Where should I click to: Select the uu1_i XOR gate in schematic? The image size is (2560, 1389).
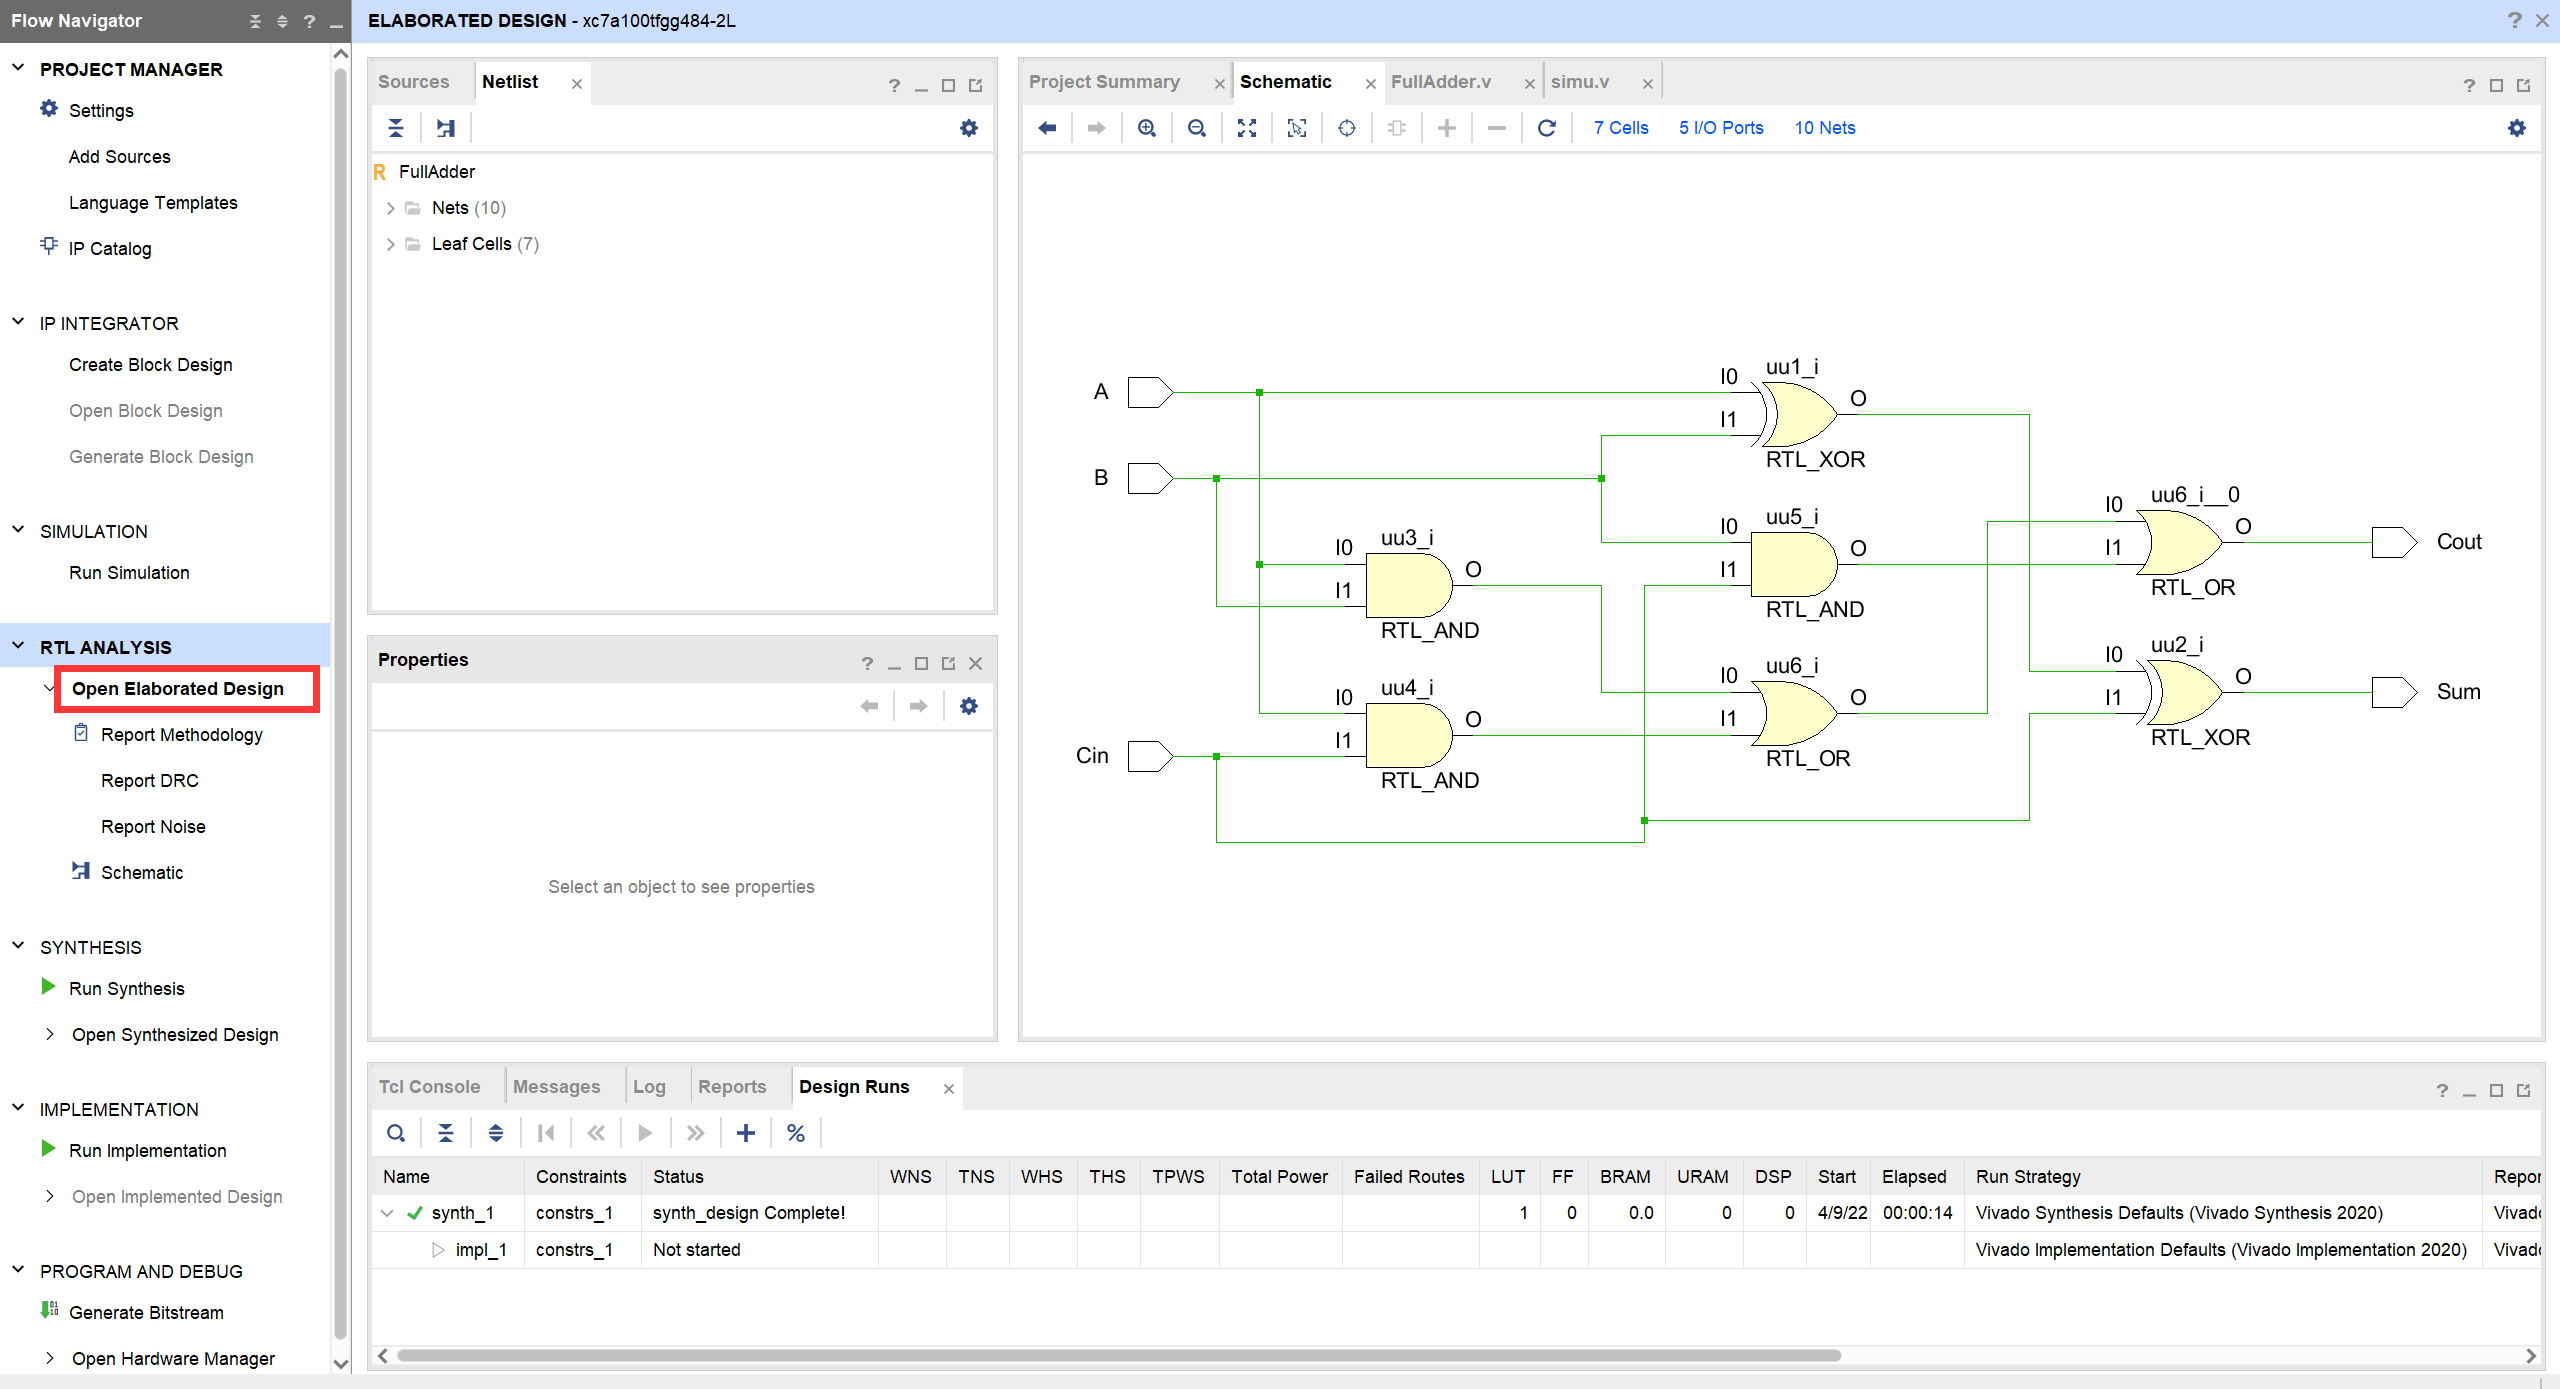pyautogui.click(x=1801, y=414)
